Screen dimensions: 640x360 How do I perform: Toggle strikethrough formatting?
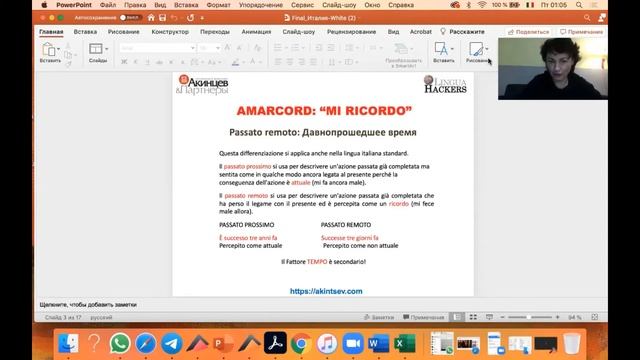[x=159, y=62]
